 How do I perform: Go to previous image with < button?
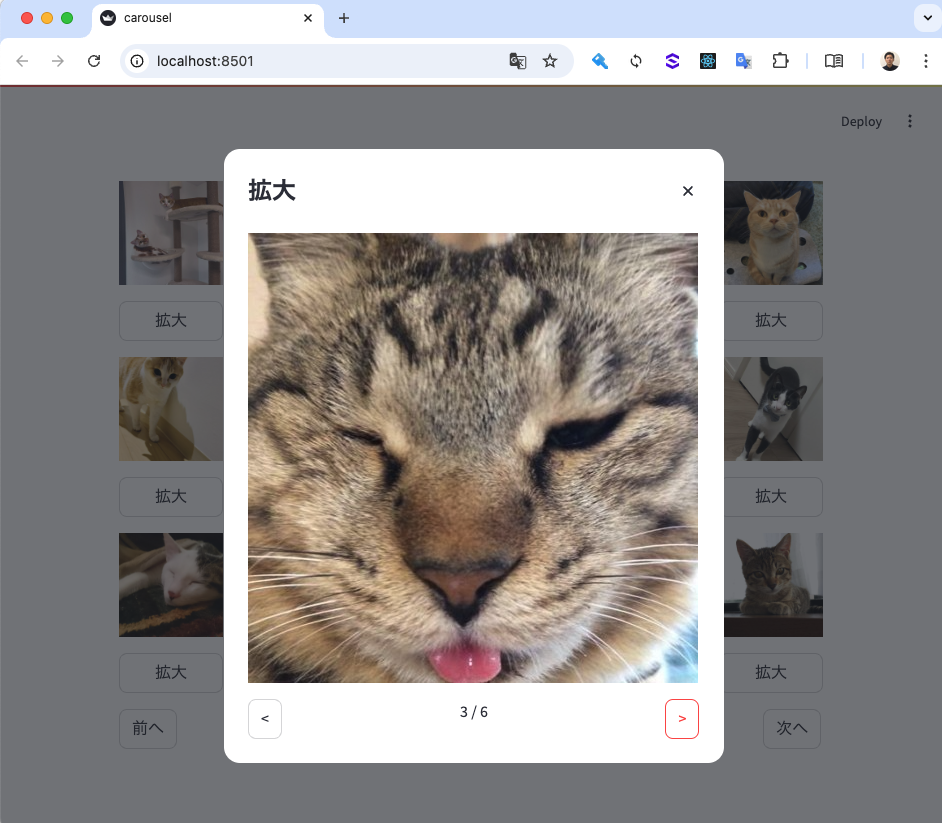click(x=265, y=718)
